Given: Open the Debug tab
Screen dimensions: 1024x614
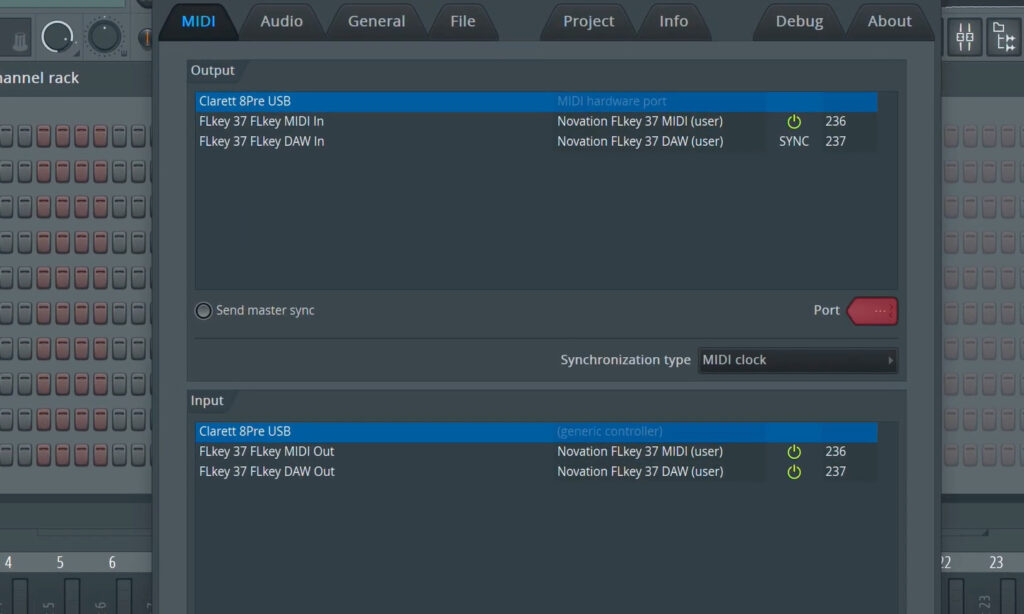Looking at the screenshot, I should [x=799, y=21].
